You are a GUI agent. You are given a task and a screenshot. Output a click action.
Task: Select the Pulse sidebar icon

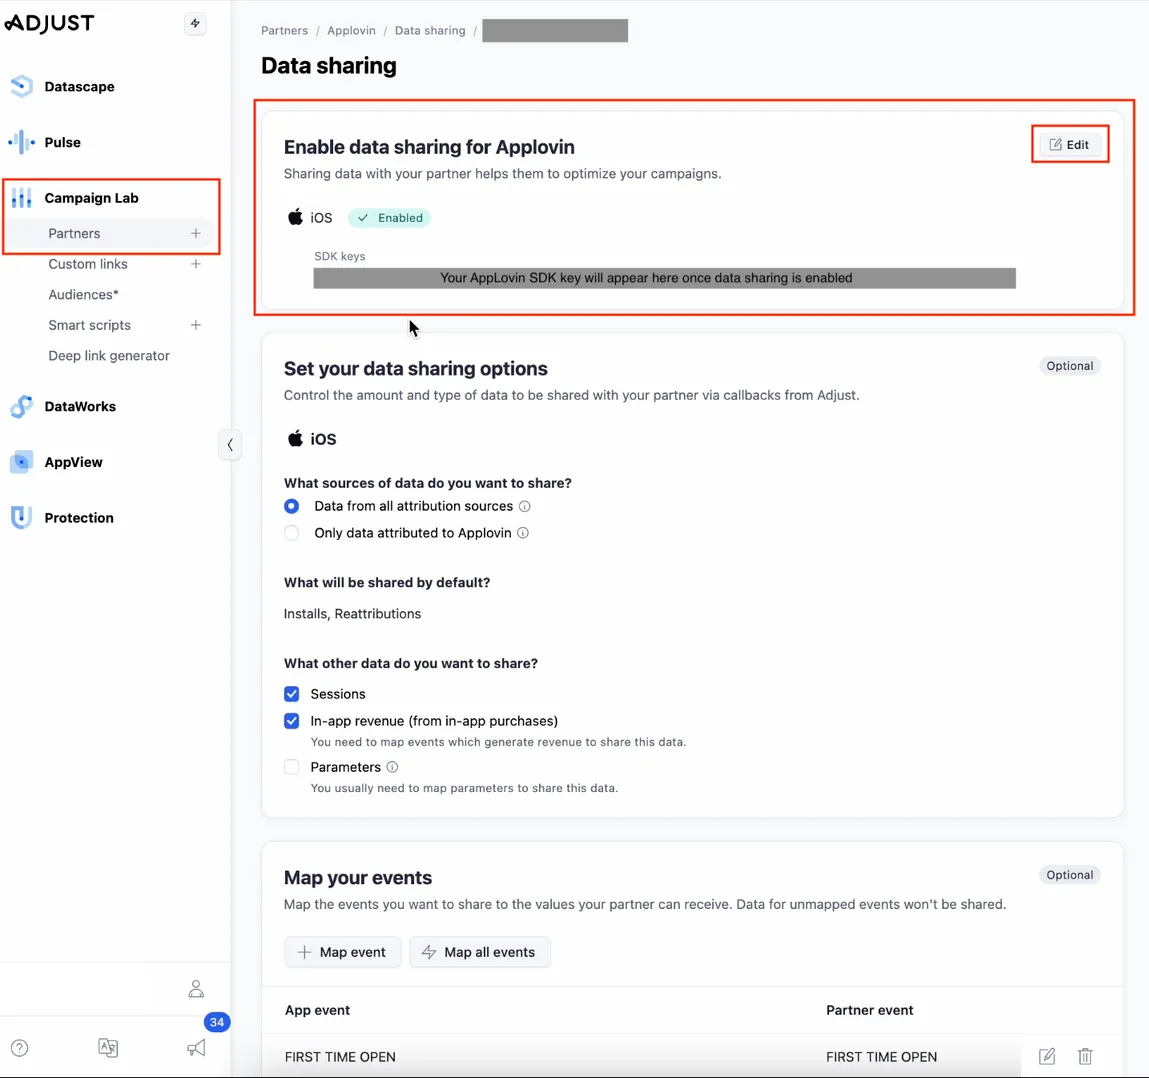(x=21, y=142)
